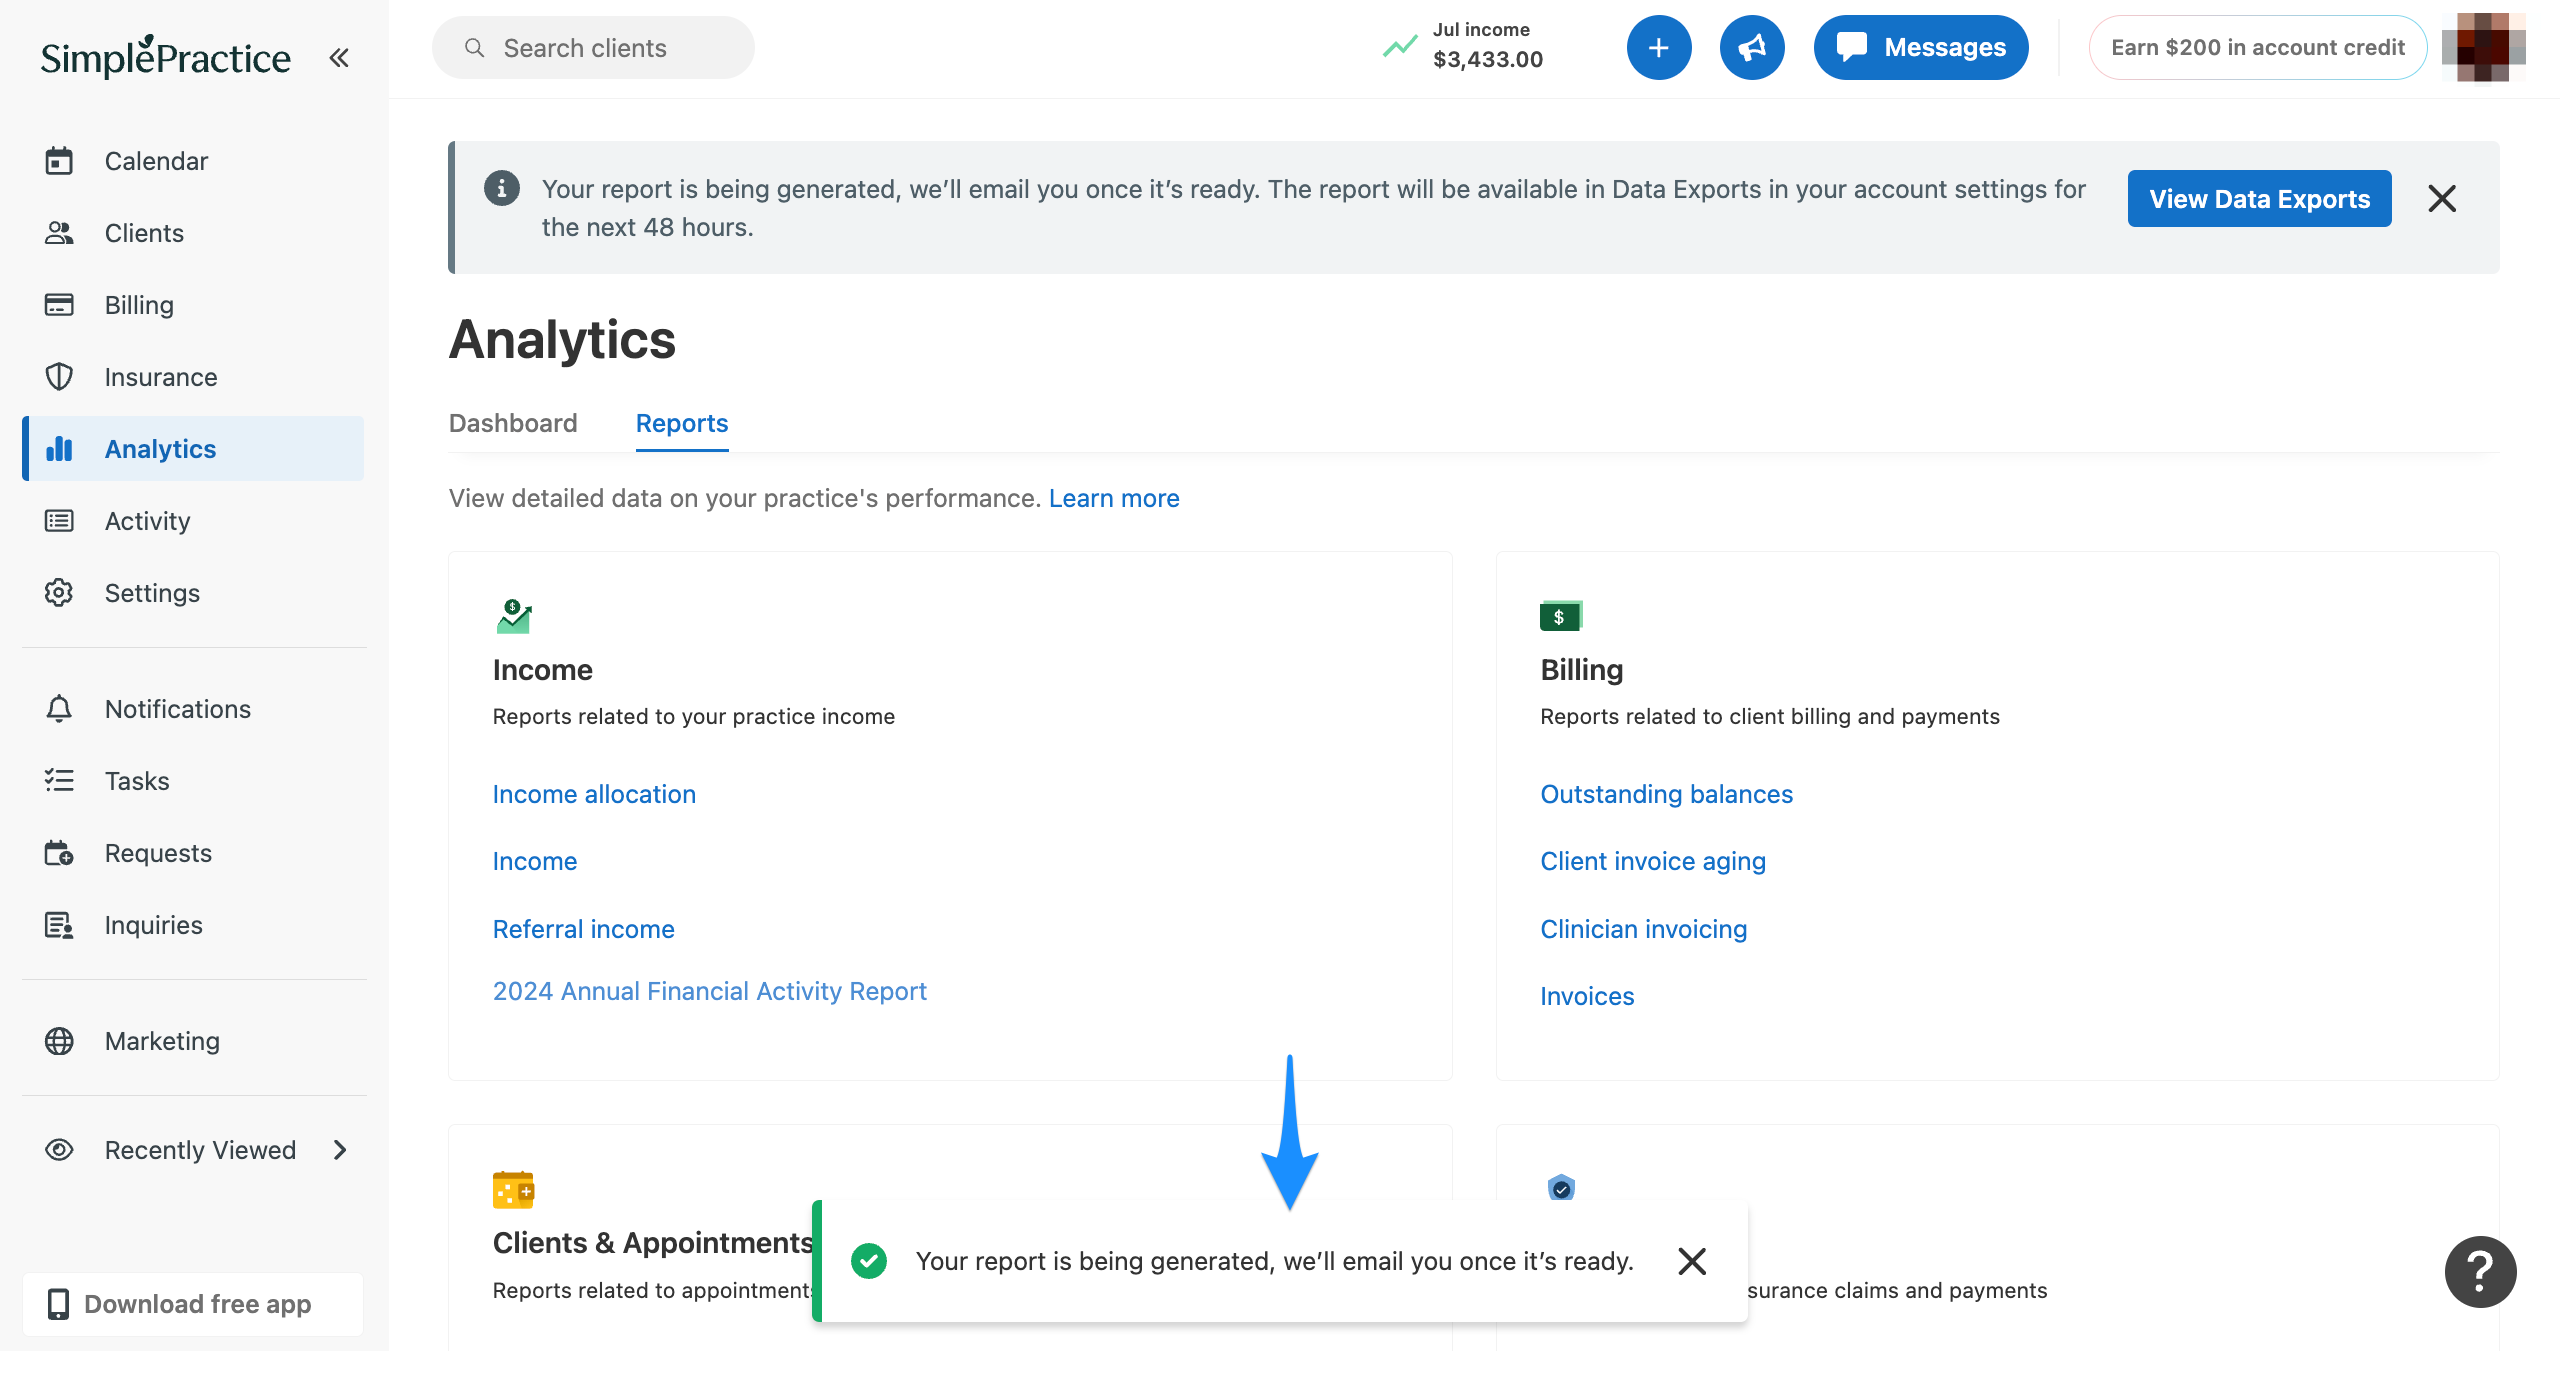The width and height of the screenshot is (2560, 1392).
Task: Open the Outstanding balances report
Action: point(1666,794)
